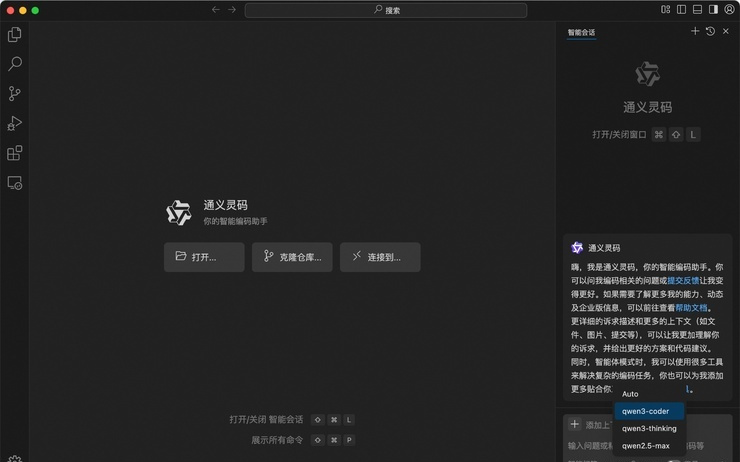Open the Accounts icon in title bar
740x462 pixels.
click(x=729, y=9)
